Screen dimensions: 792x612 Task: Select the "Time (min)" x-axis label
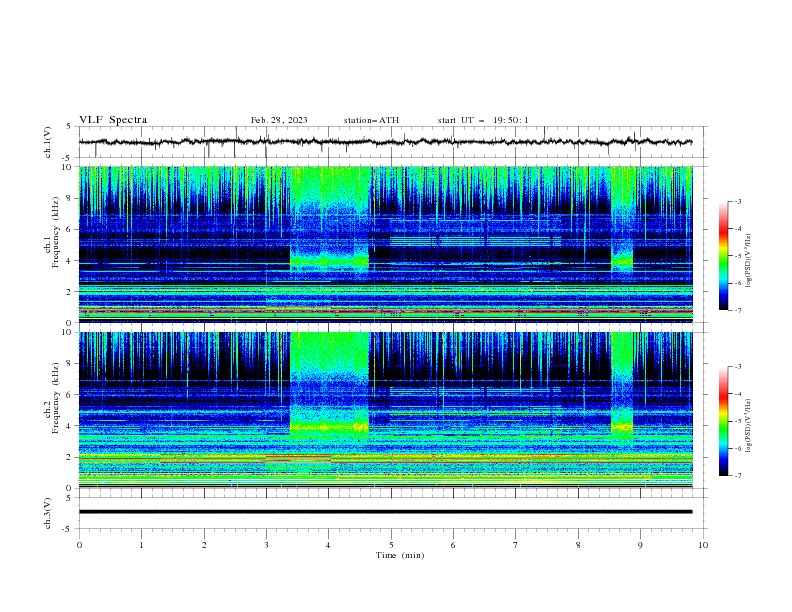[400, 555]
